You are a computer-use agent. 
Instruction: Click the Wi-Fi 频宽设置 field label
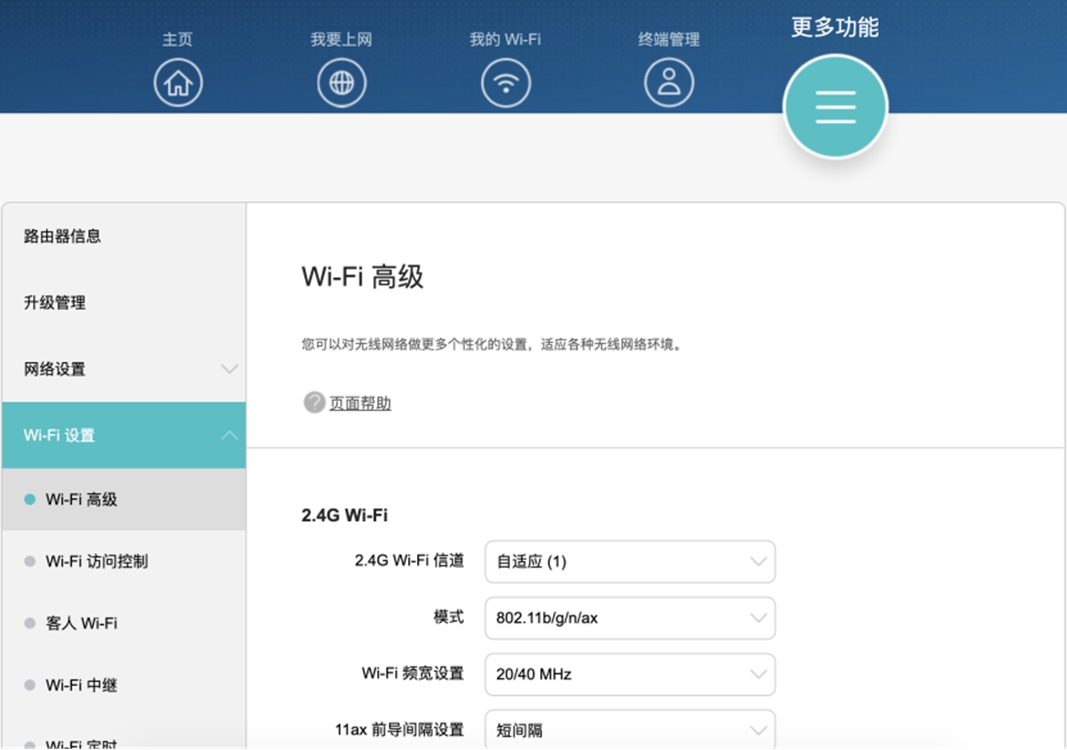(x=412, y=674)
